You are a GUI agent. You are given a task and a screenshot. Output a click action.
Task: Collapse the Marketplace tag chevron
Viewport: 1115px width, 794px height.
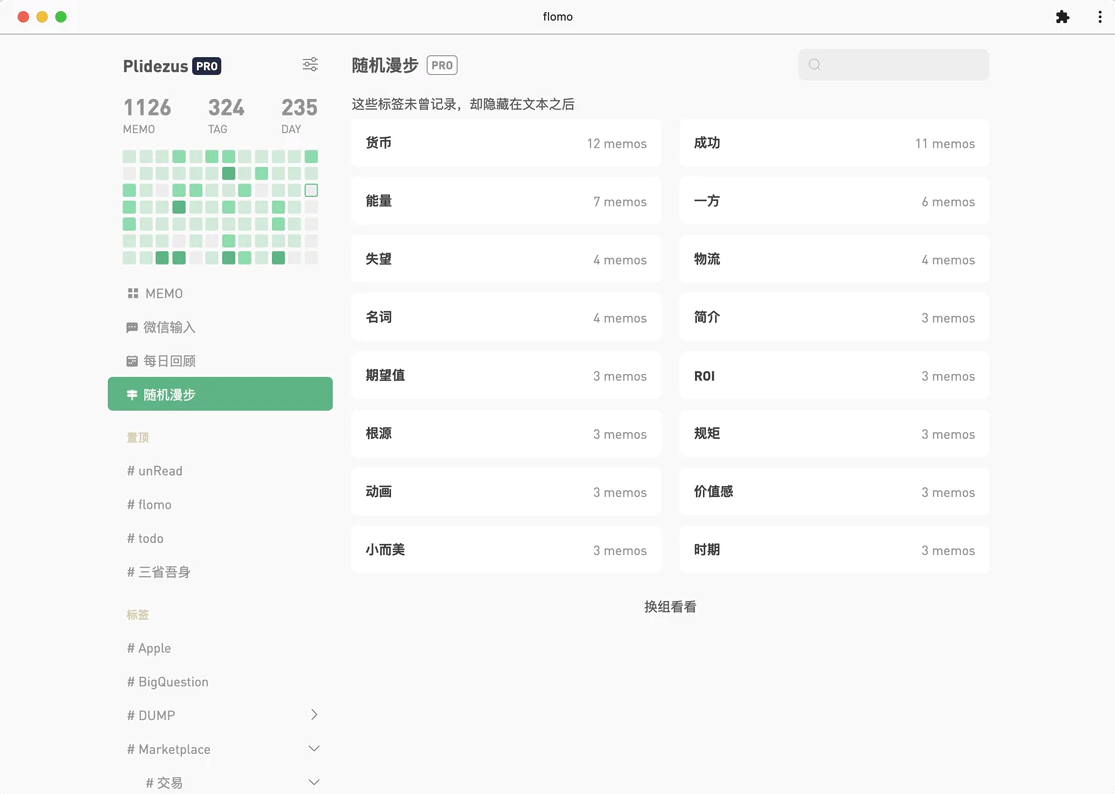pyautogui.click(x=314, y=749)
